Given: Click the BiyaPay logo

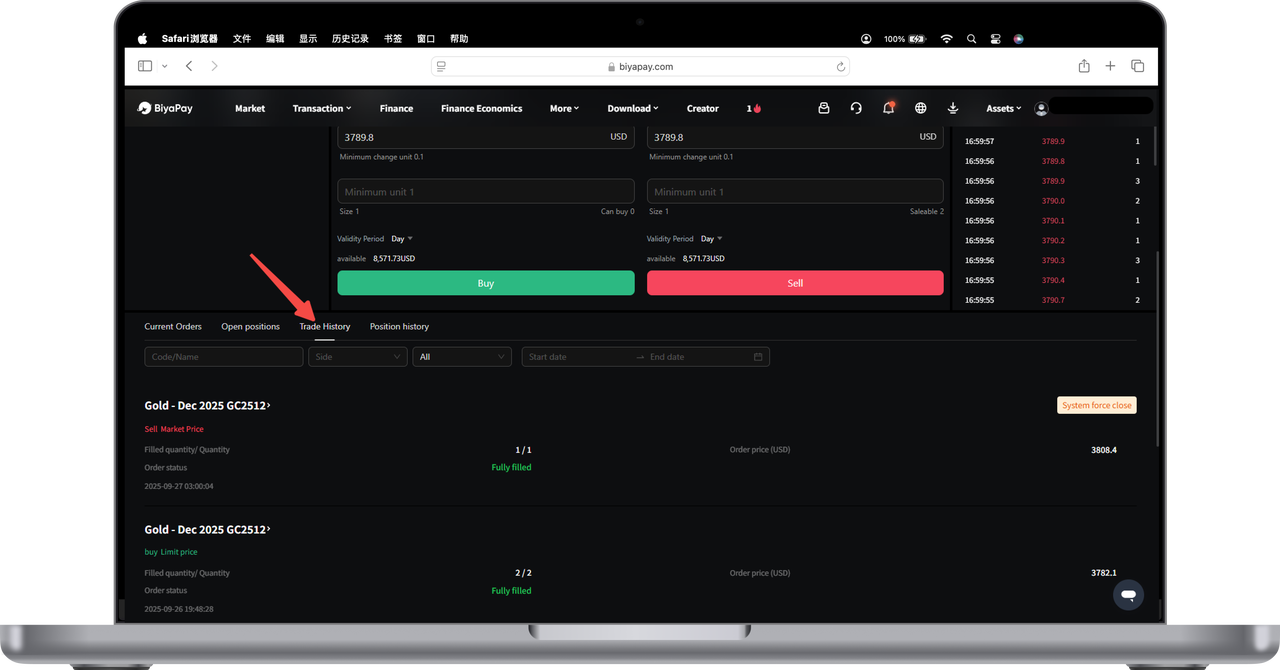Looking at the screenshot, I should pos(166,108).
